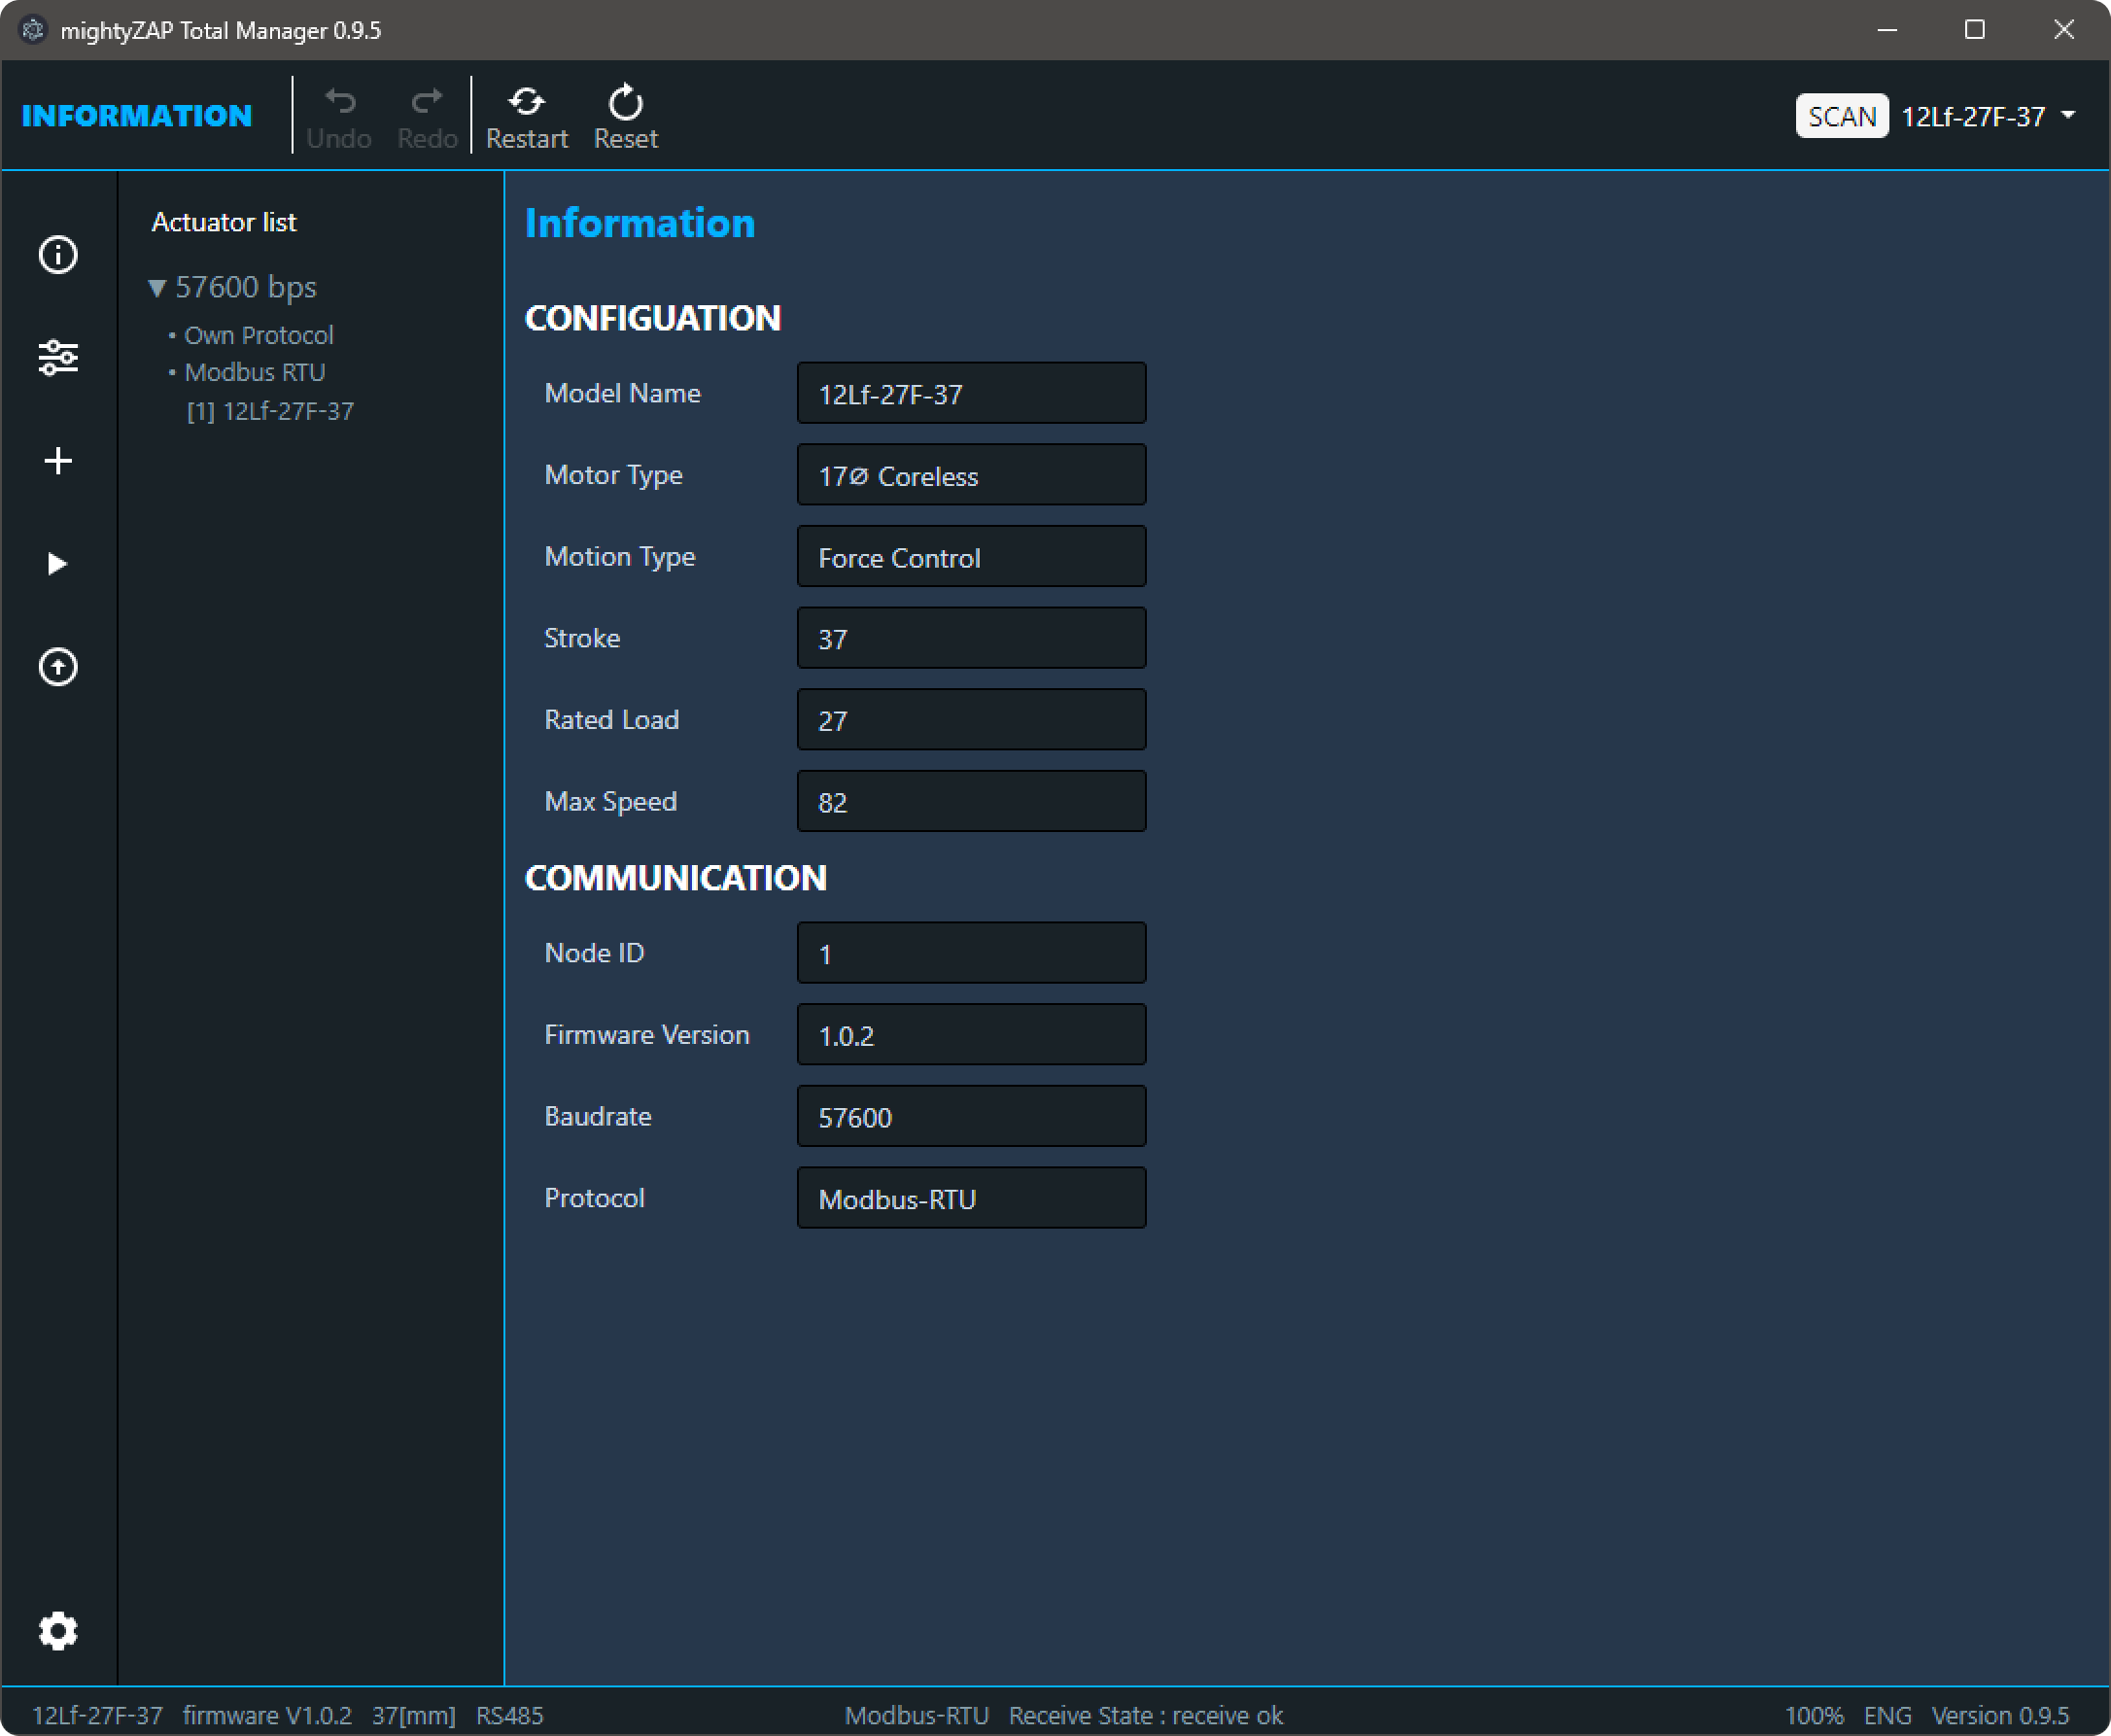Viewport: 2111px width, 1736px height.
Task: Click the Redo toolbar button
Action: click(x=427, y=117)
